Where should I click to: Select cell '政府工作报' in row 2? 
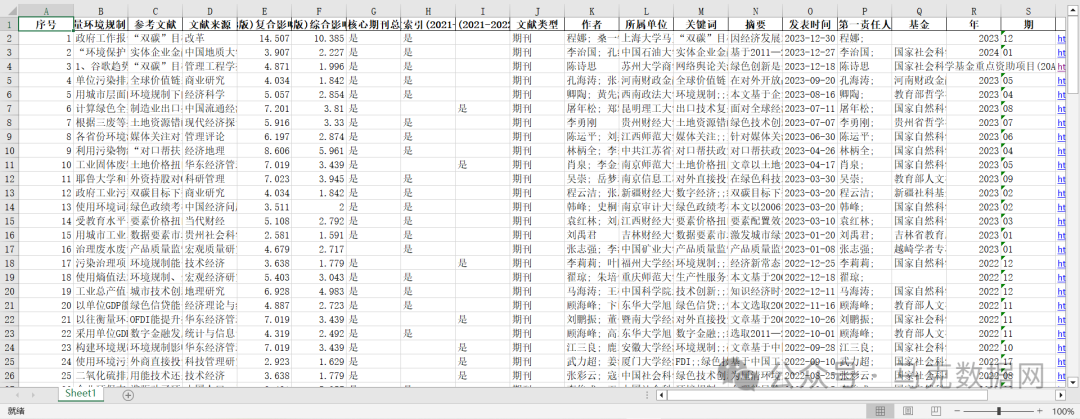click(101, 38)
